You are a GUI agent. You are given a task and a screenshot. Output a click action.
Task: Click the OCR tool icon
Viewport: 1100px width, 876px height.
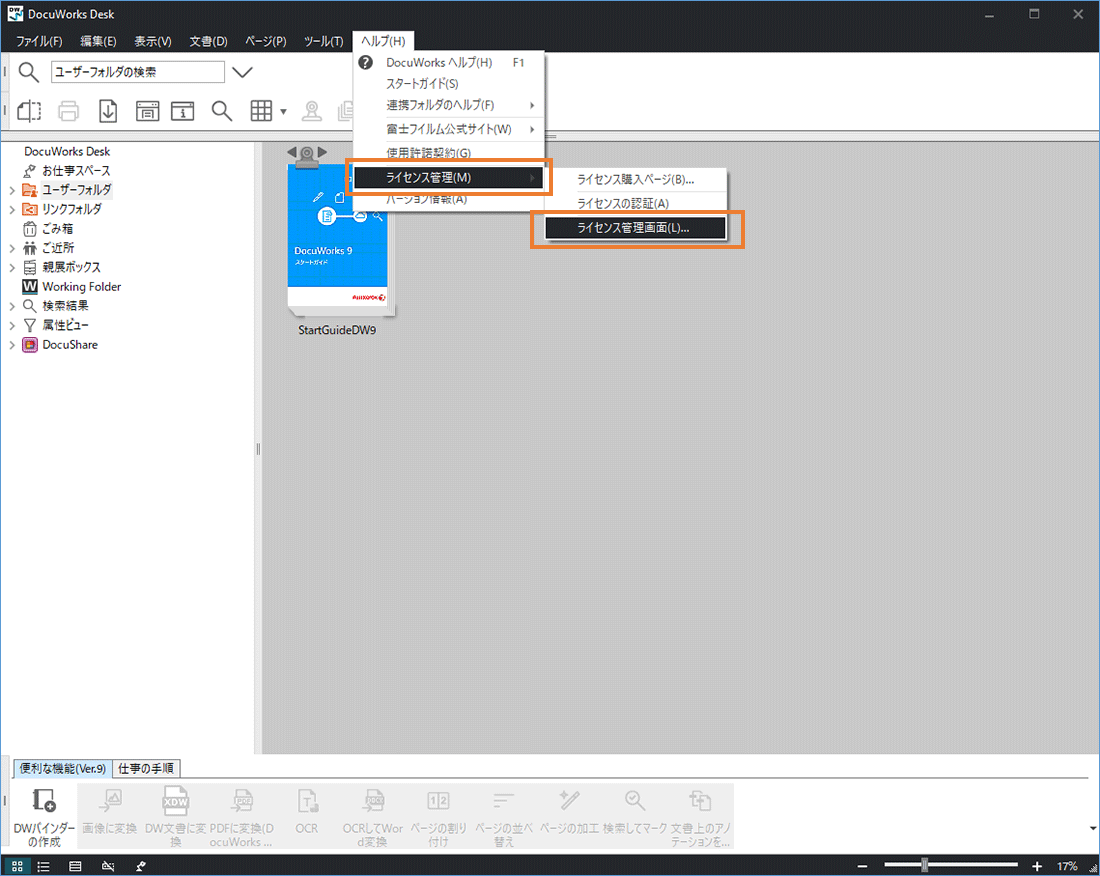tap(307, 800)
